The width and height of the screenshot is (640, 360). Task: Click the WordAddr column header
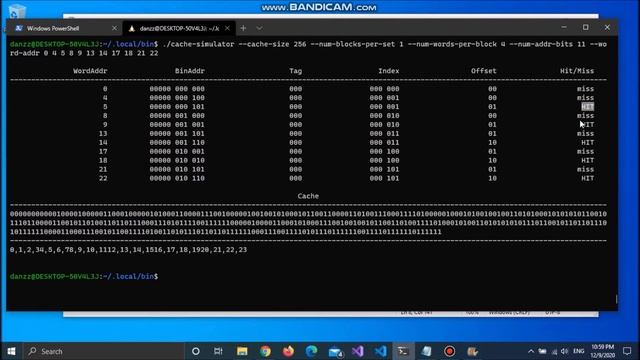pyautogui.click(x=90, y=71)
